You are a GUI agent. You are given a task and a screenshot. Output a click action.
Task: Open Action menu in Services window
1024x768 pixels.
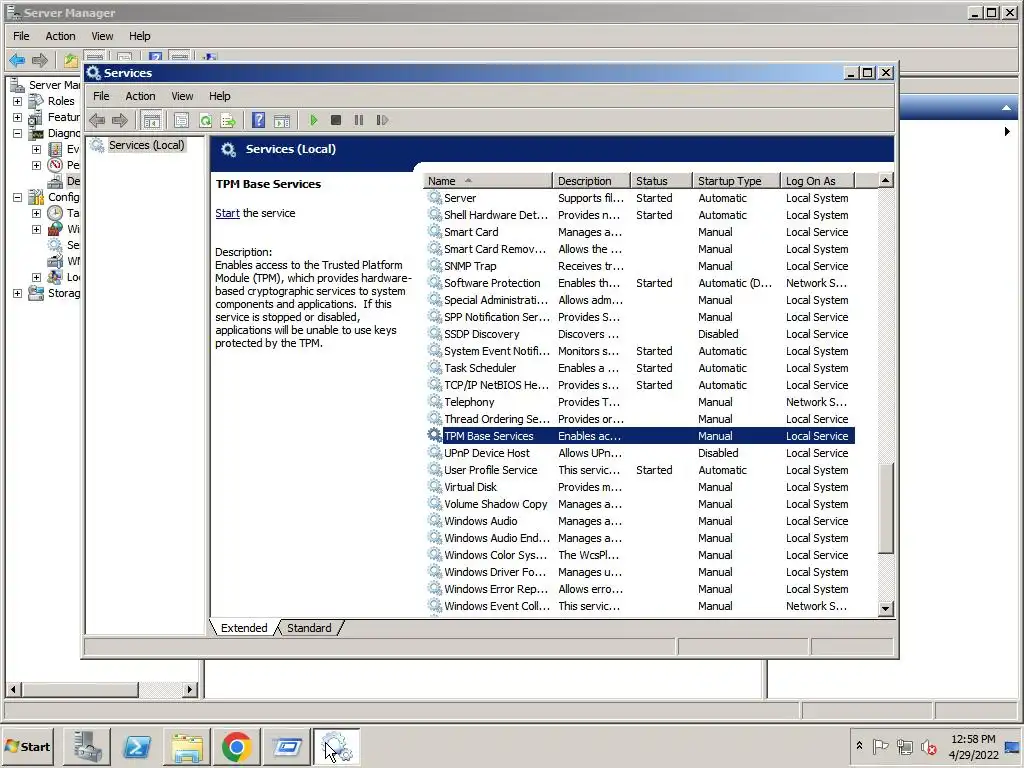point(140,96)
